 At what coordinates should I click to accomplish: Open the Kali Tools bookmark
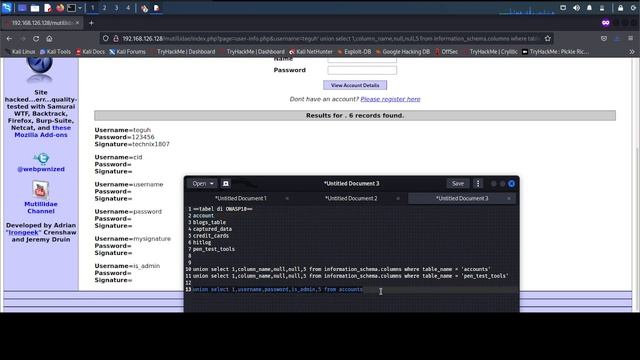click(56, 52)
